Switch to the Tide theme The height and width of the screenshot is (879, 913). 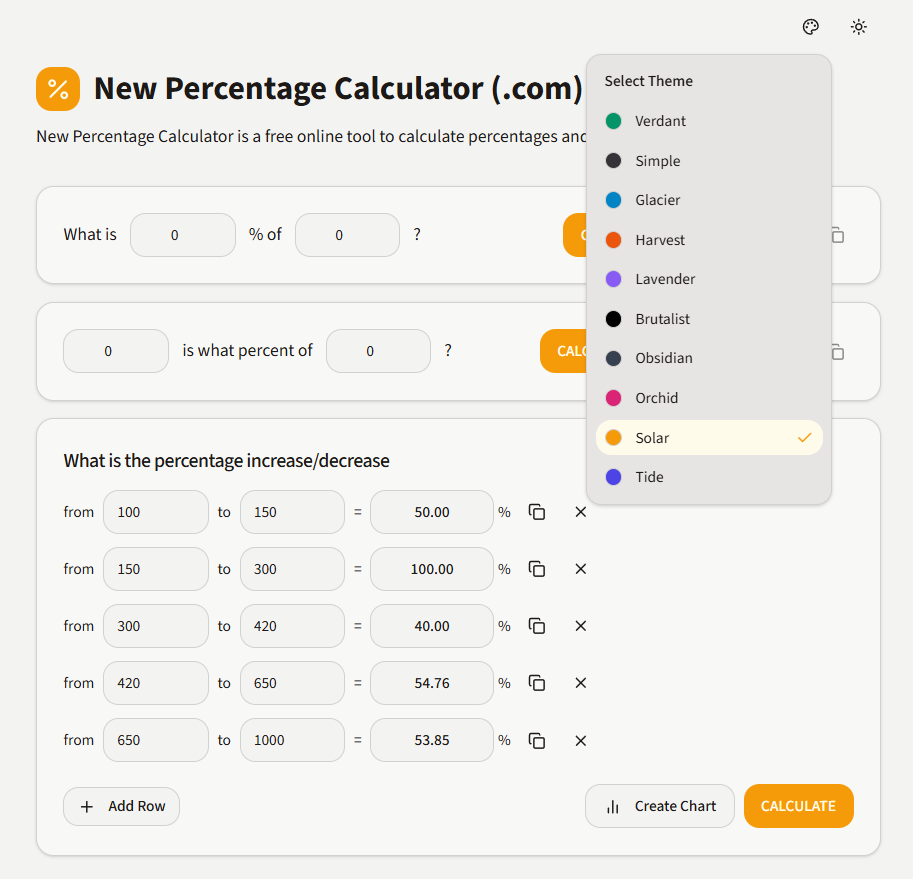coord(649,477)
